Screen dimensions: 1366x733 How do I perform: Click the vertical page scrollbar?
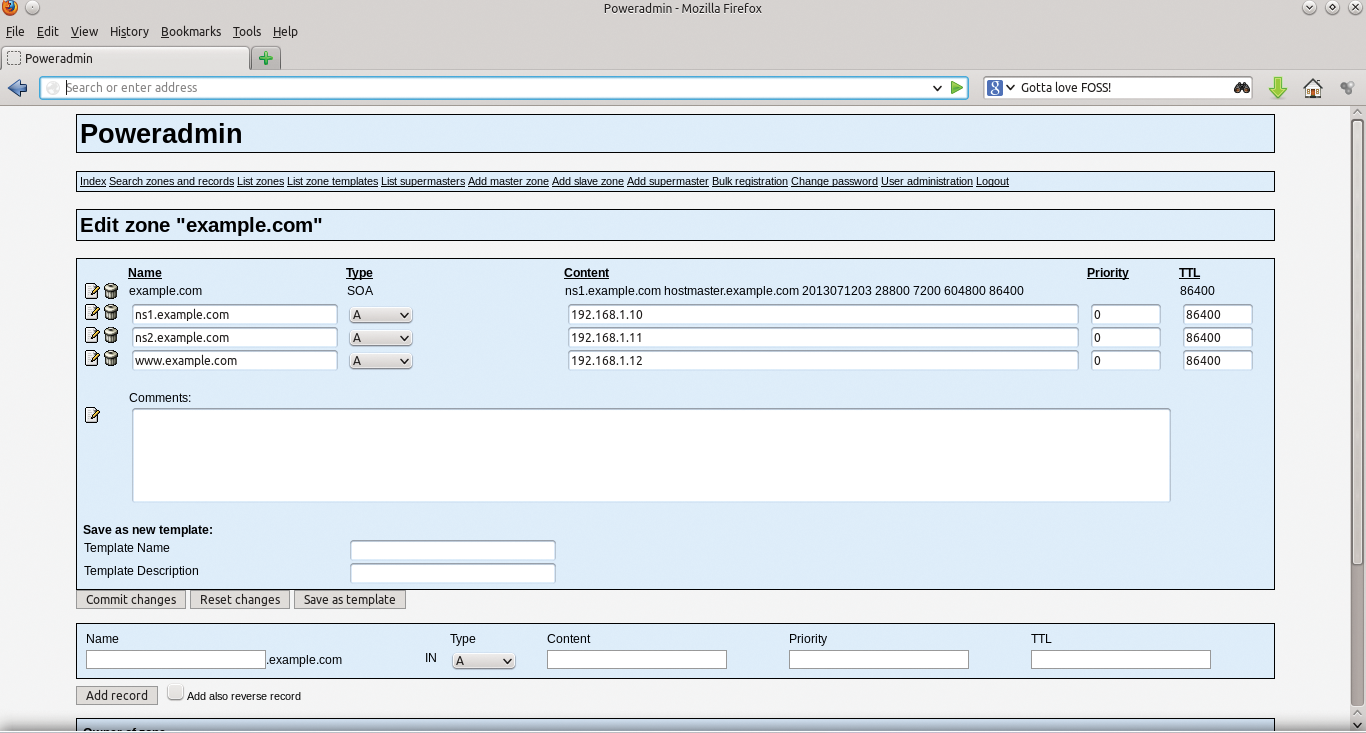pyautogui.click(x=1357, y=340)
